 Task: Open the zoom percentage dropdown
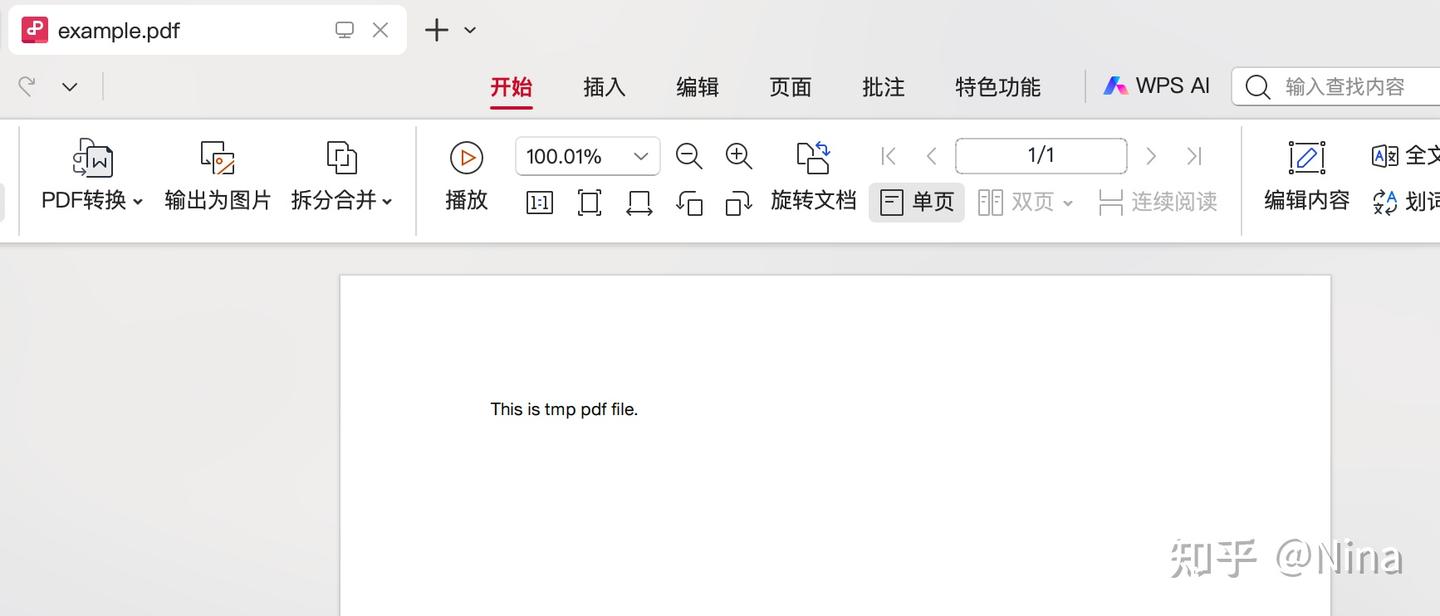click(x=641, y=157)
